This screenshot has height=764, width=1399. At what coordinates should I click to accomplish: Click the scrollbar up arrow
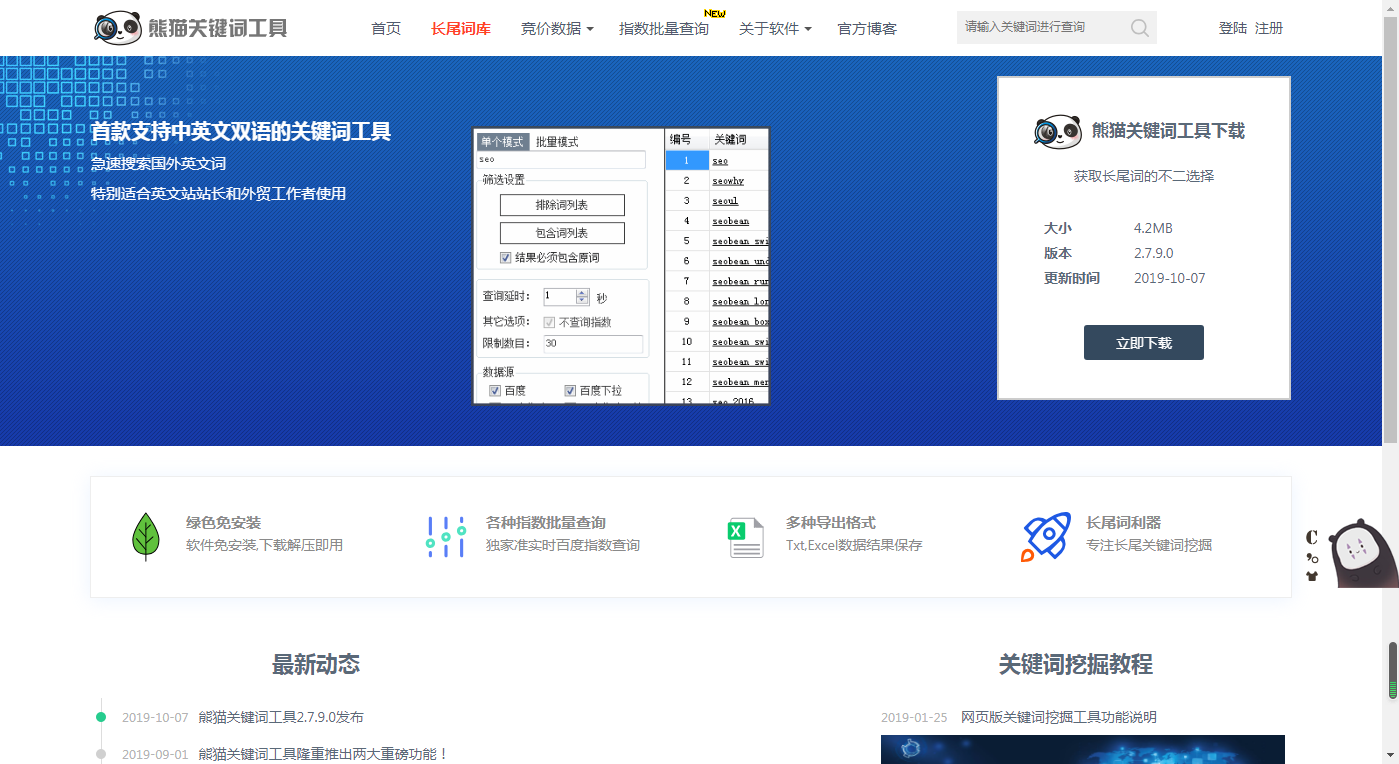click(x=1391, y=7)
